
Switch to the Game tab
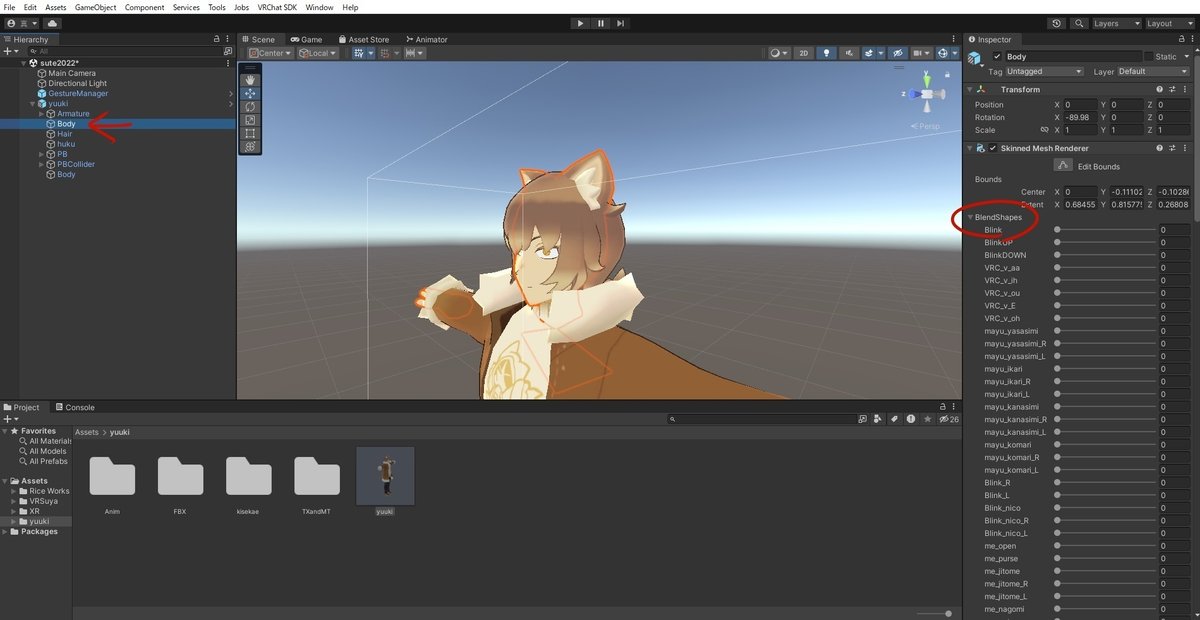[306, 39]
